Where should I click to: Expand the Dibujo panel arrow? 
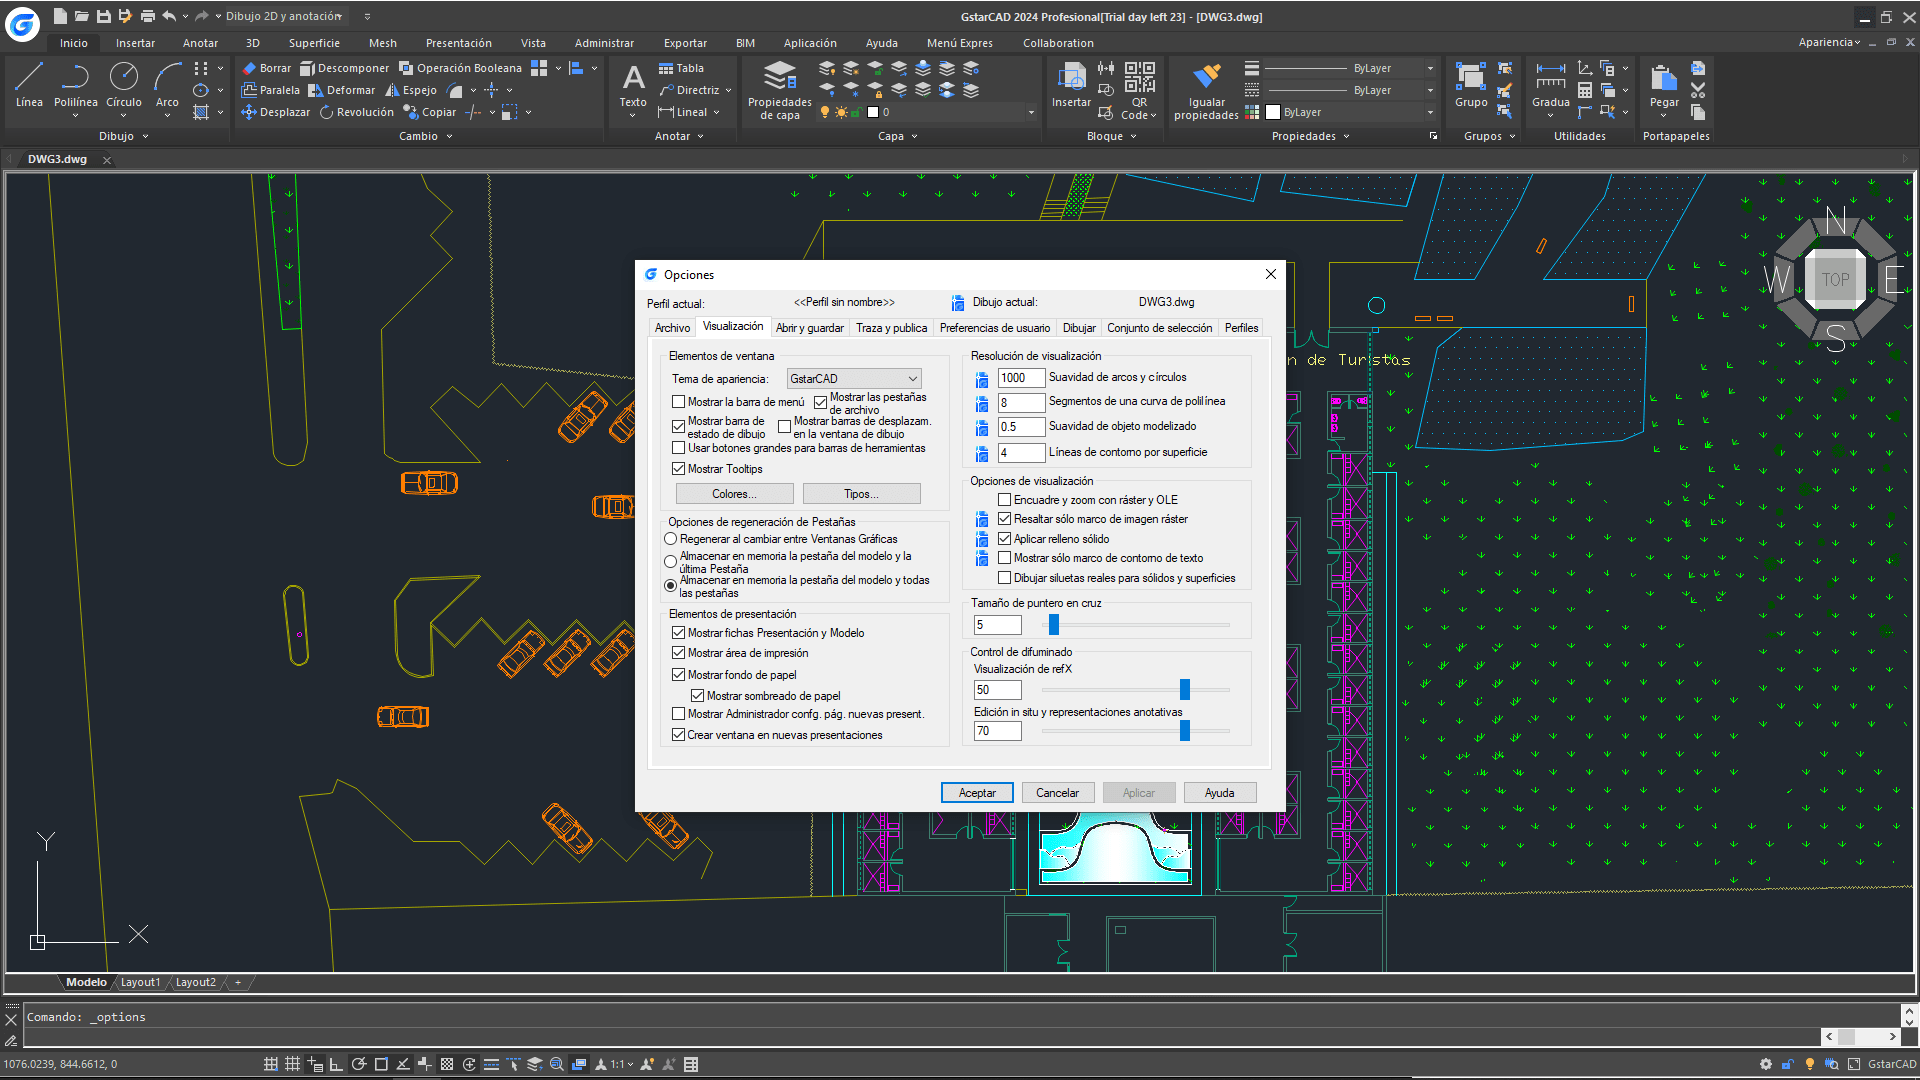click(146, 136)
